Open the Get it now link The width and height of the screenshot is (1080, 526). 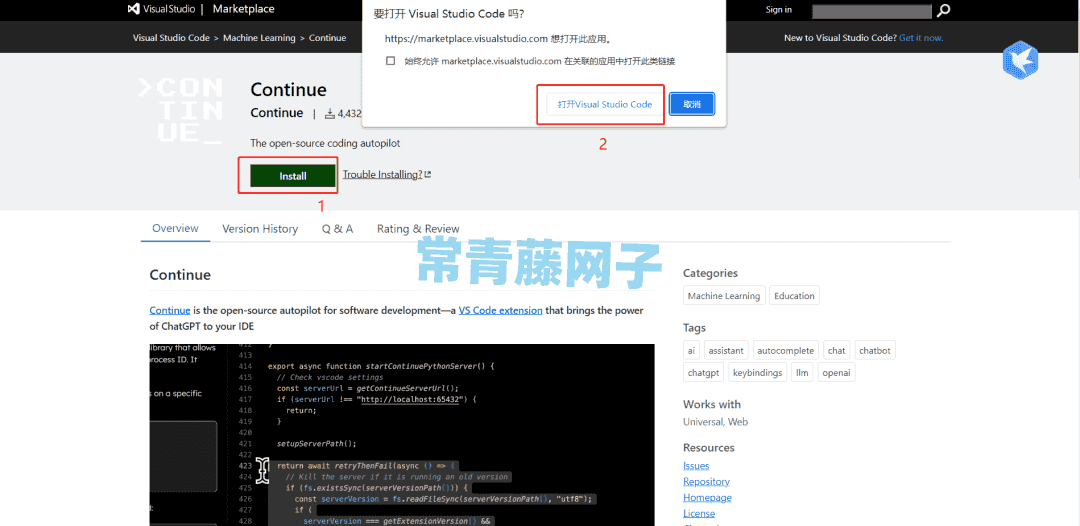(x=921, y=38)
